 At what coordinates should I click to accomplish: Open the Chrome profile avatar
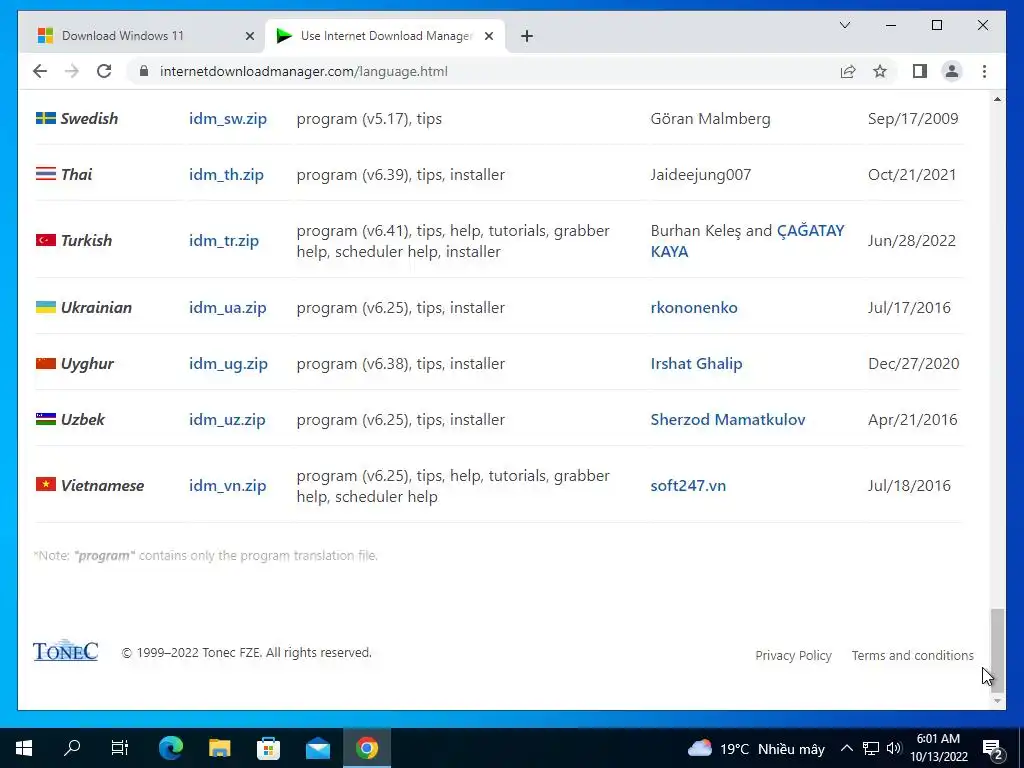[952, 71]
